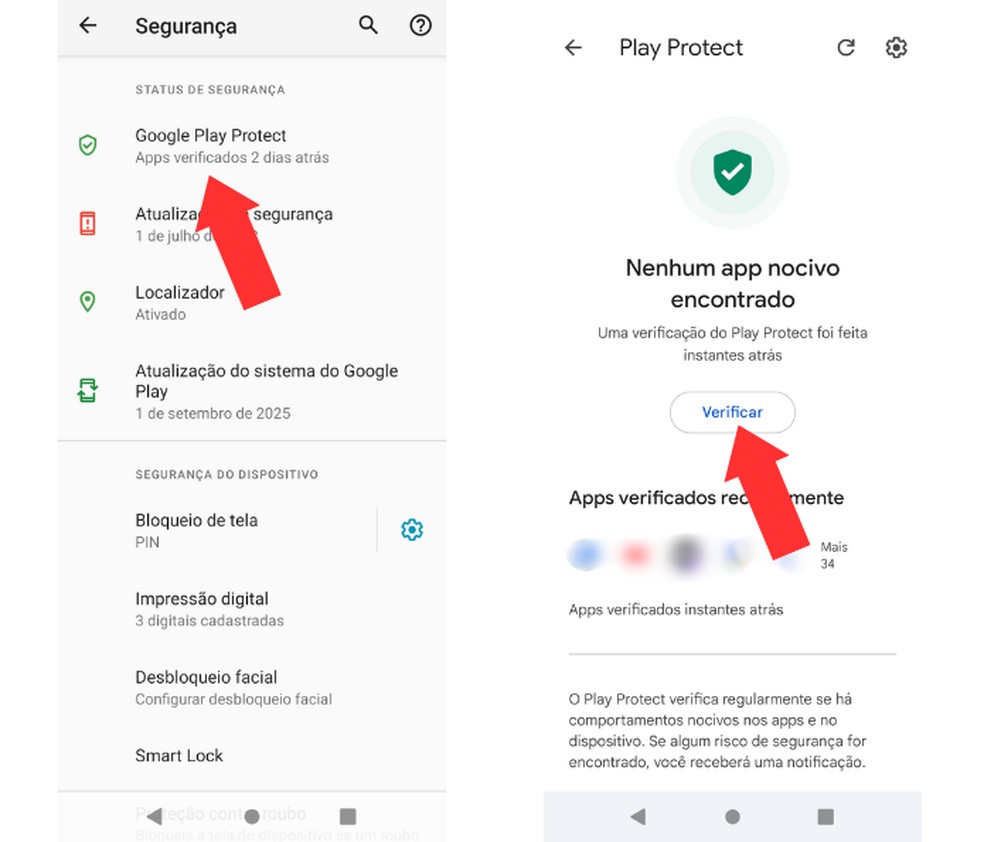Open Bloqueio de tela gear settings

click(x=412, y=530)
